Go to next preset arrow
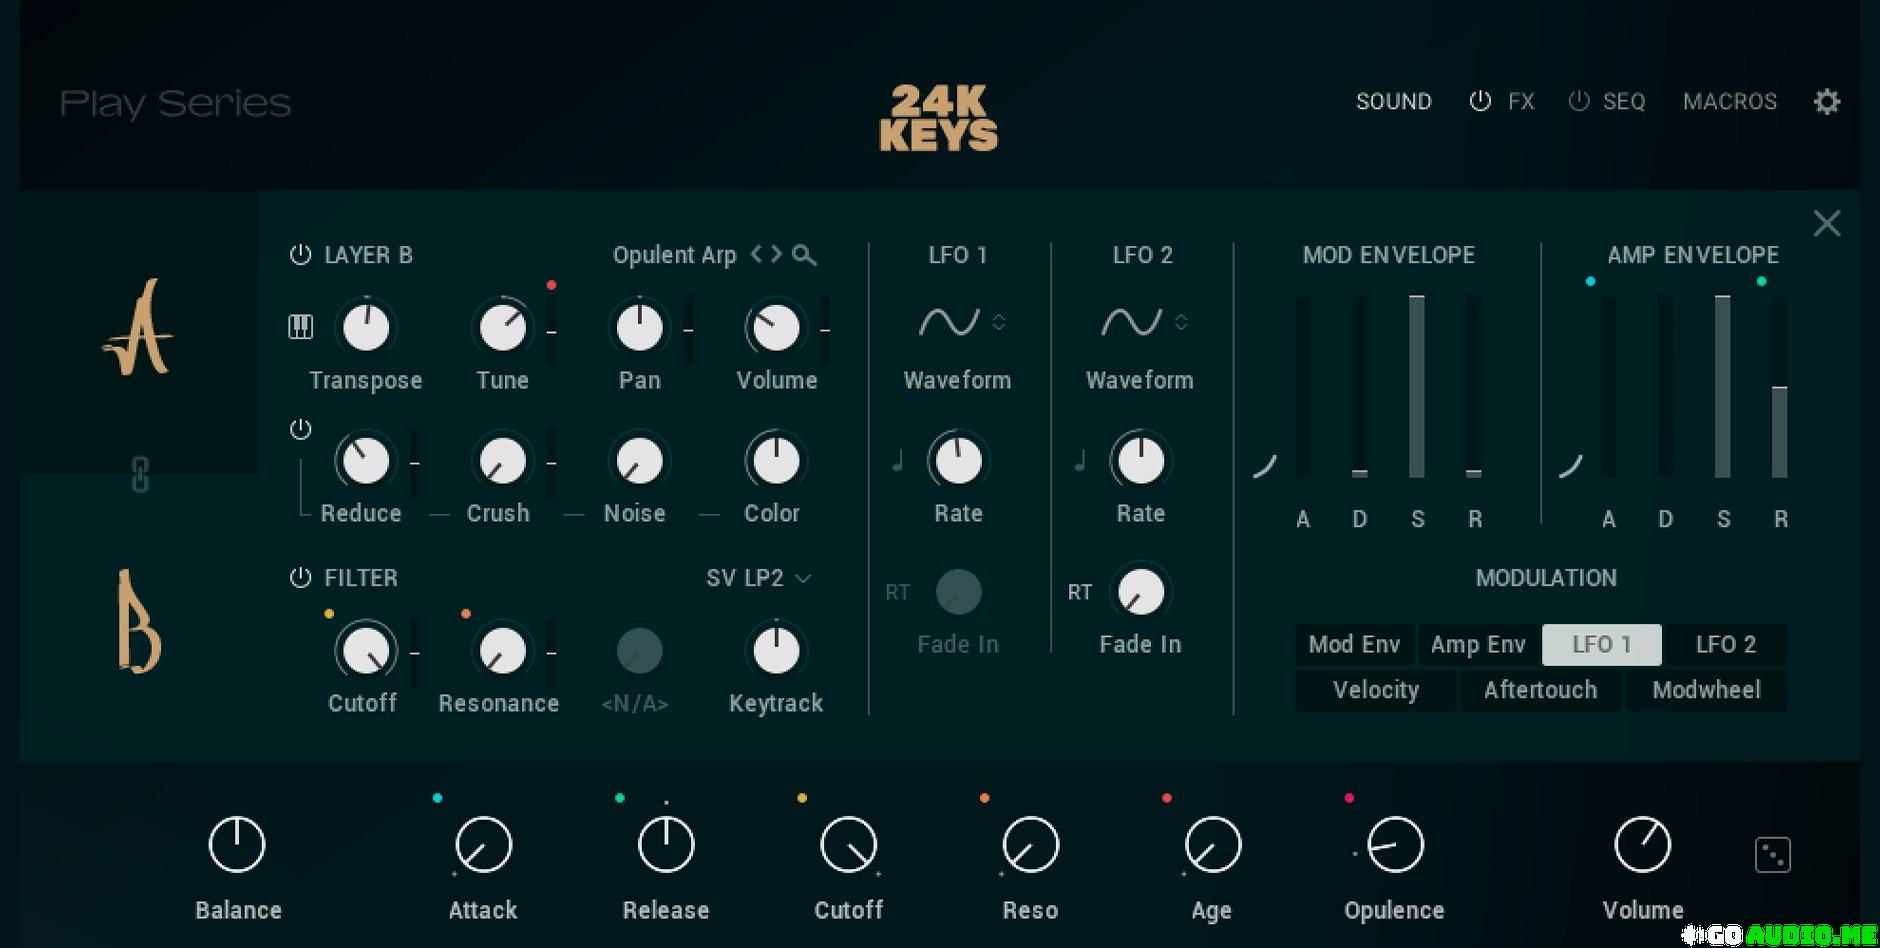 click(x=775, y=254)
